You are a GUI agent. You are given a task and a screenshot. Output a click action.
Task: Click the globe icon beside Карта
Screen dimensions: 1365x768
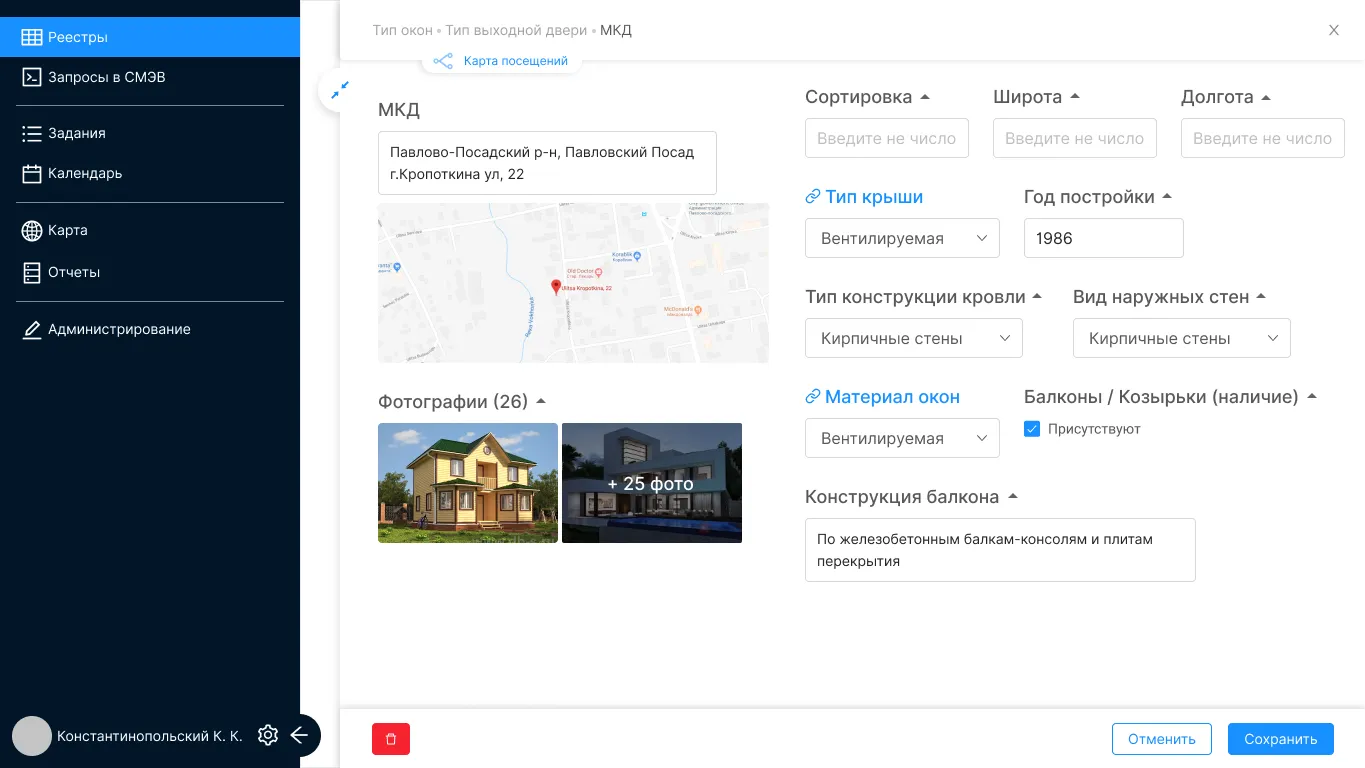31,230
